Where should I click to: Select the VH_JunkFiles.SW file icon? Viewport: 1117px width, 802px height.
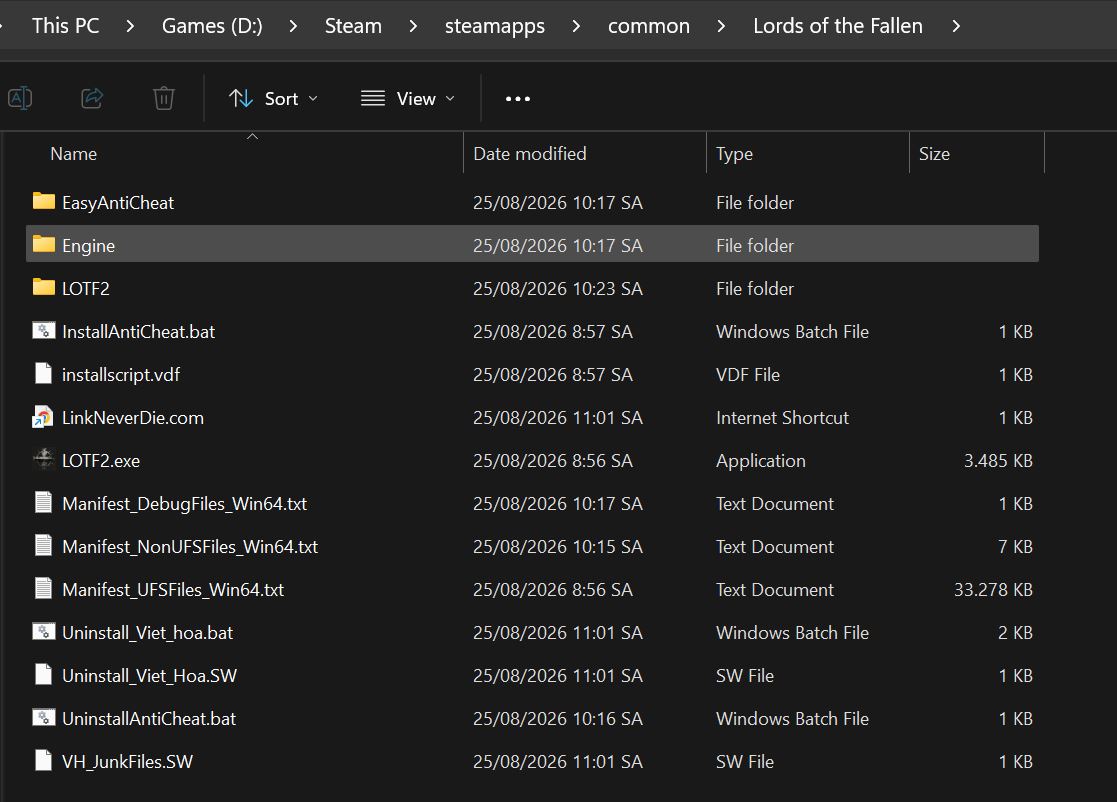[x=43, y=760]
